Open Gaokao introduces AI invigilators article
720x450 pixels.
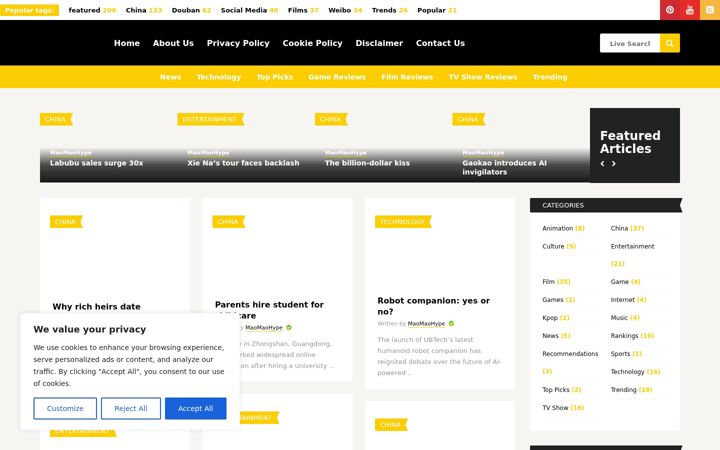click(x=504, y=168)
